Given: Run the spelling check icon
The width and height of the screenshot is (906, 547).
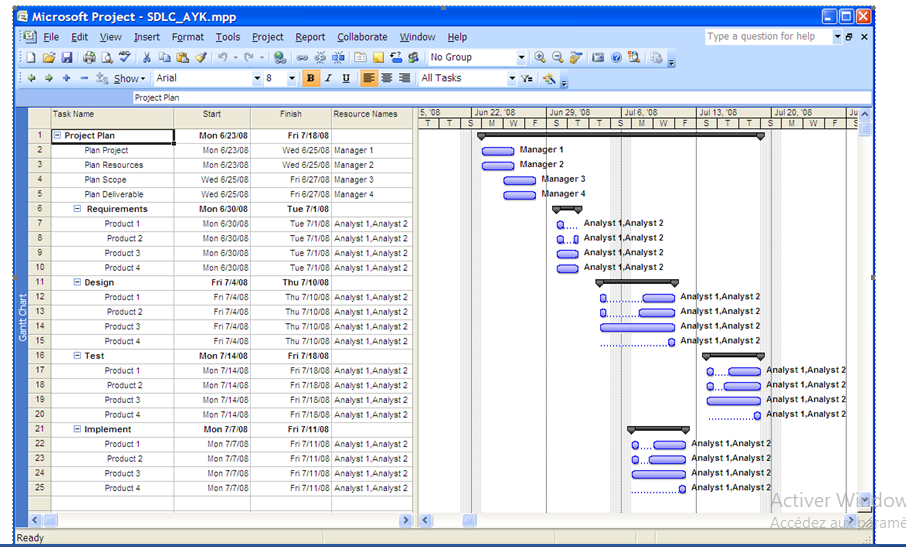Looking at the screenshot, I should click(125, 57).
